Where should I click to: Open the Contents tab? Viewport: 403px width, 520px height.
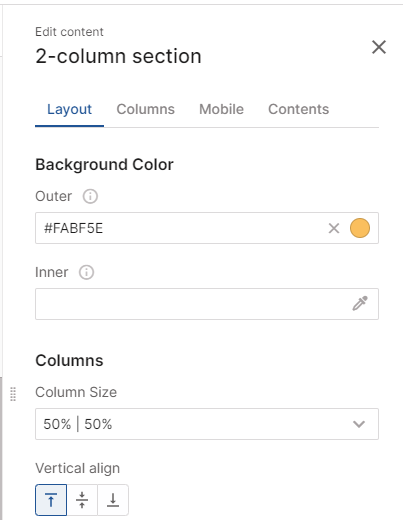pyautogui.click(x=298, y=109)
